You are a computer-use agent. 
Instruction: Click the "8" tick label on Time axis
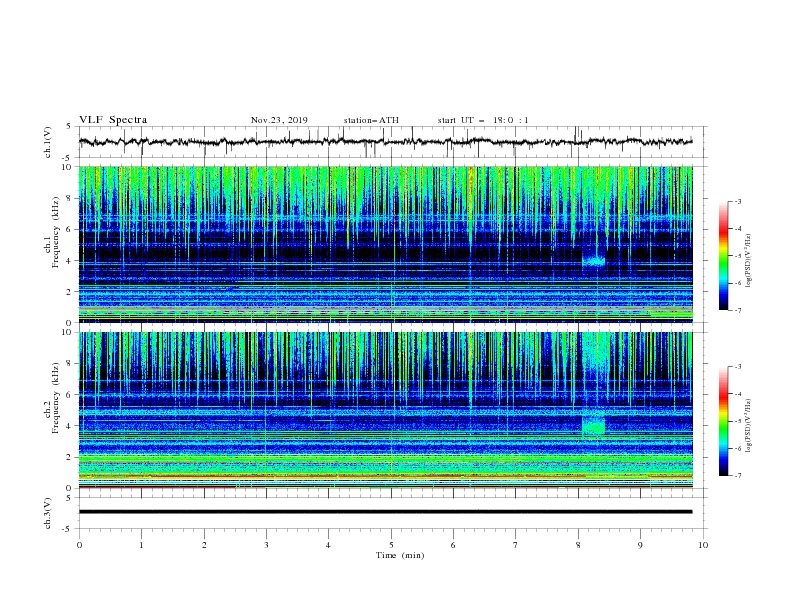pos(578,545)
